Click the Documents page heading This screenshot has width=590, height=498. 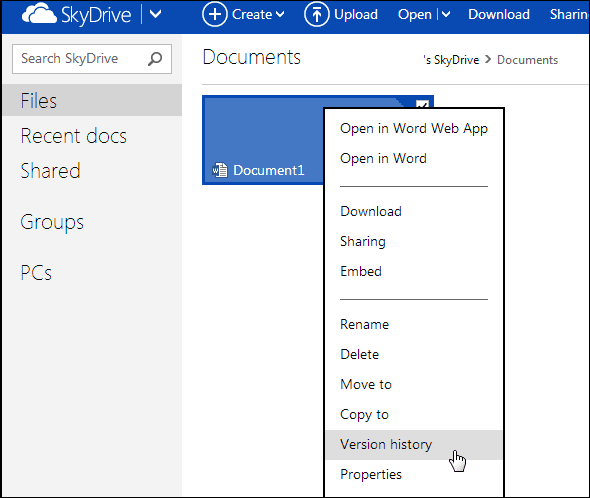tap(251, 58)
